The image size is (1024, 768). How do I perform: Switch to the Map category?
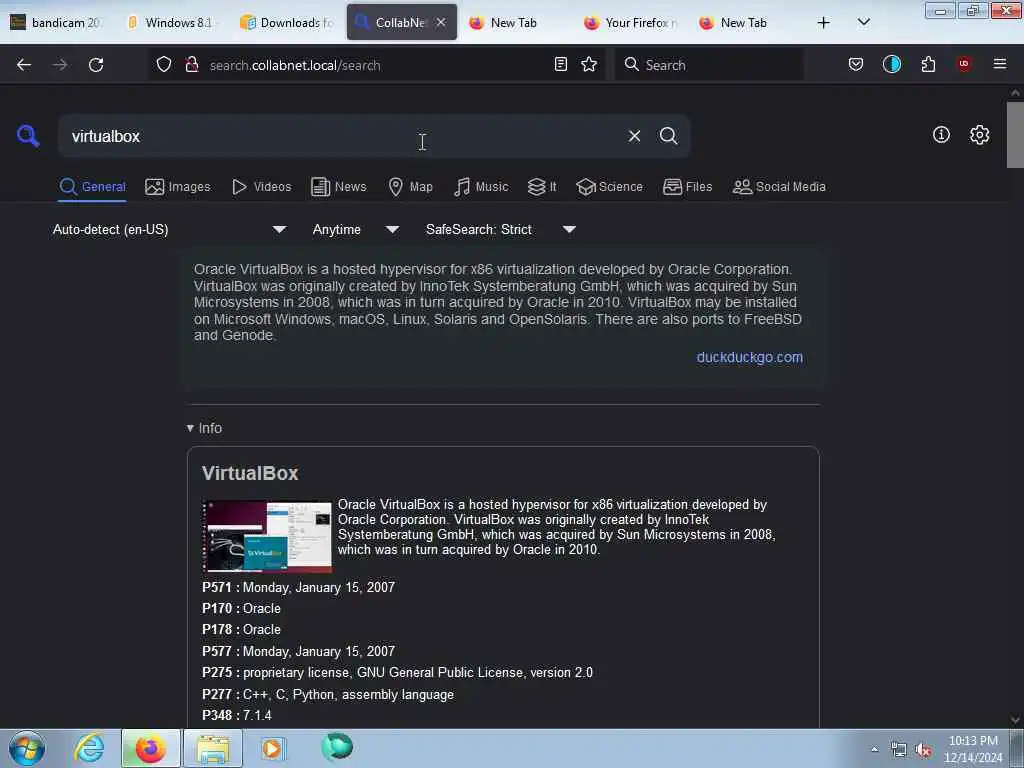[410, 187]
